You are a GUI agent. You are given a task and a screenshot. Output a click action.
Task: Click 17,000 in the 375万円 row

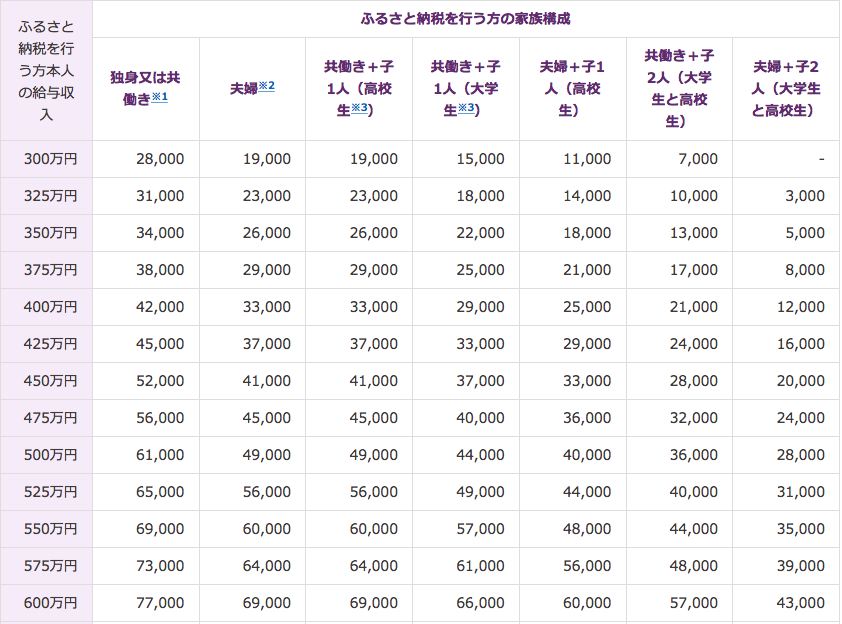click(693, 270)
